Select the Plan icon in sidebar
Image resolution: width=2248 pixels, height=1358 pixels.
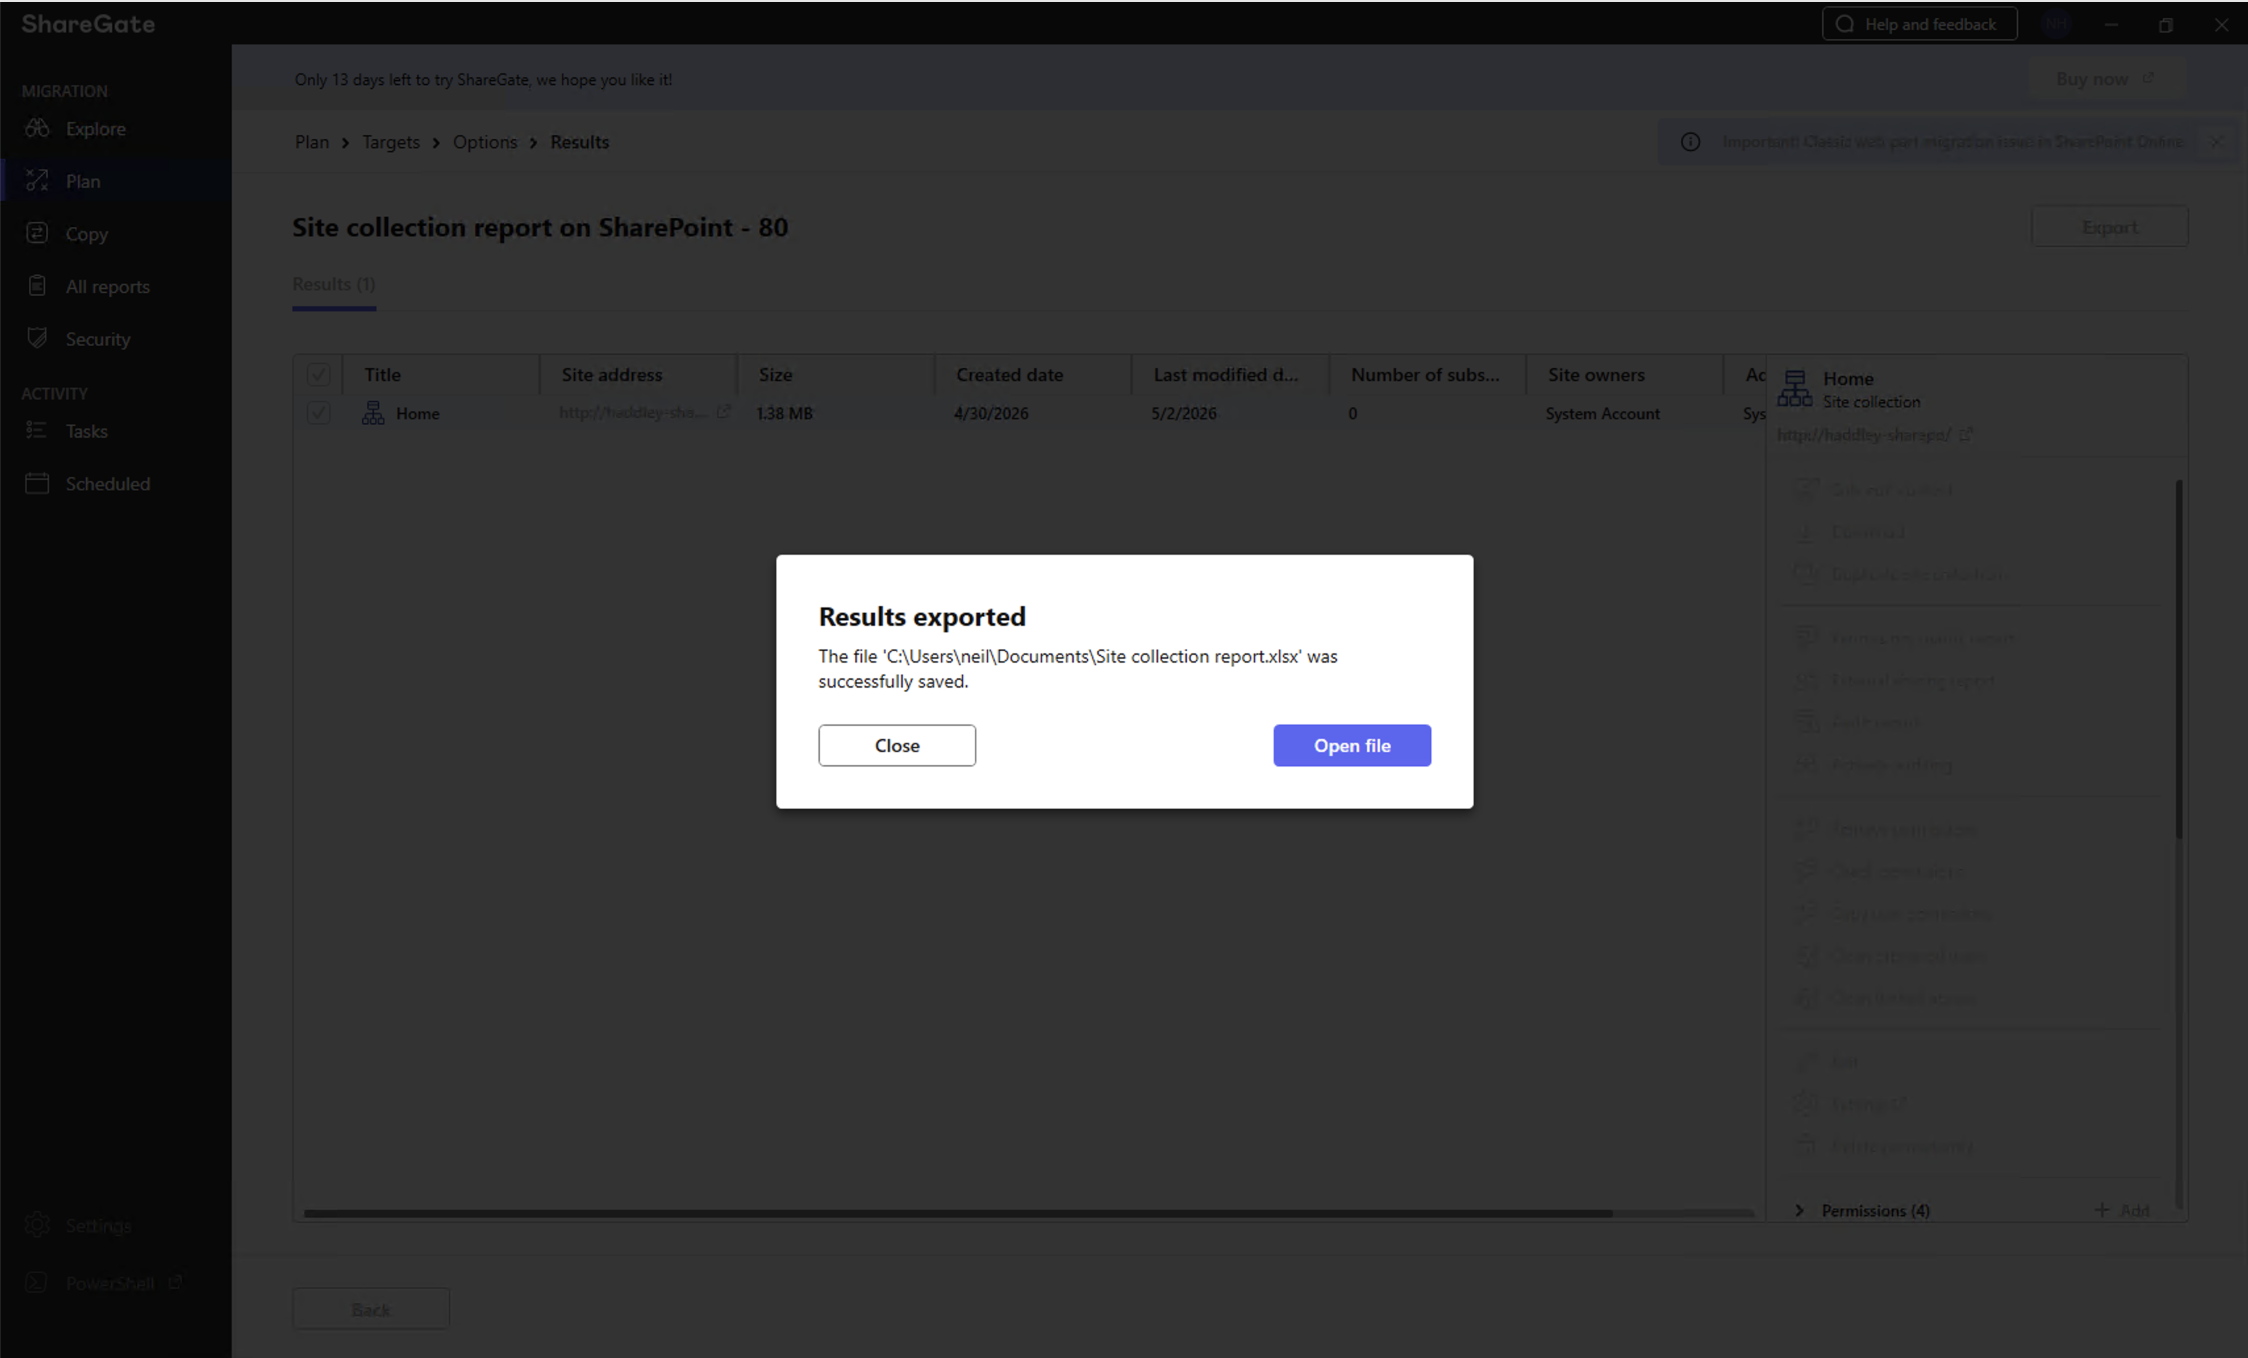[x=37, y=181]
